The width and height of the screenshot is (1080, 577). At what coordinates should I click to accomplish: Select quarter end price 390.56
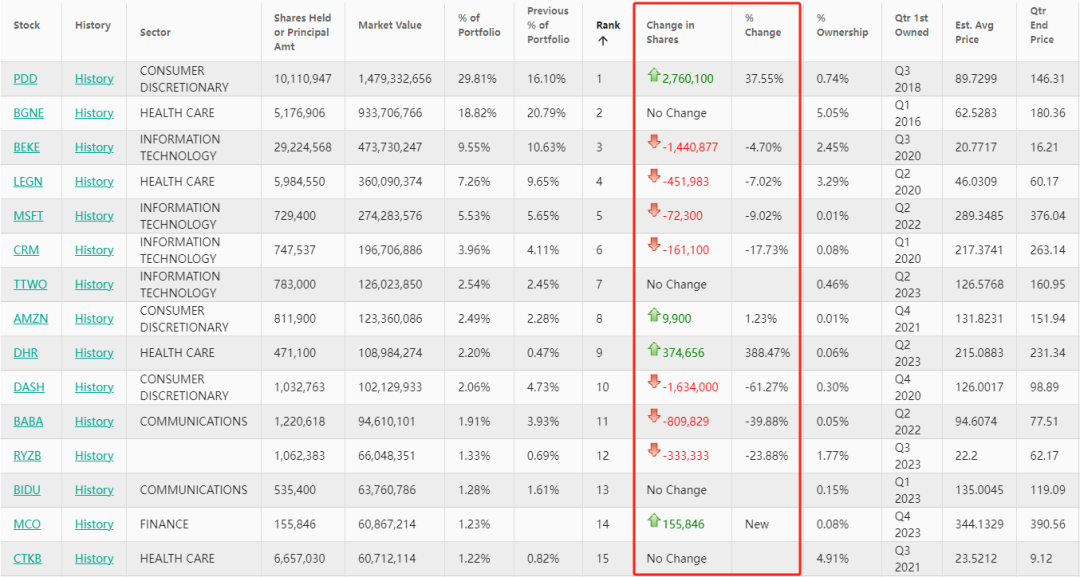coord(1048,524)
